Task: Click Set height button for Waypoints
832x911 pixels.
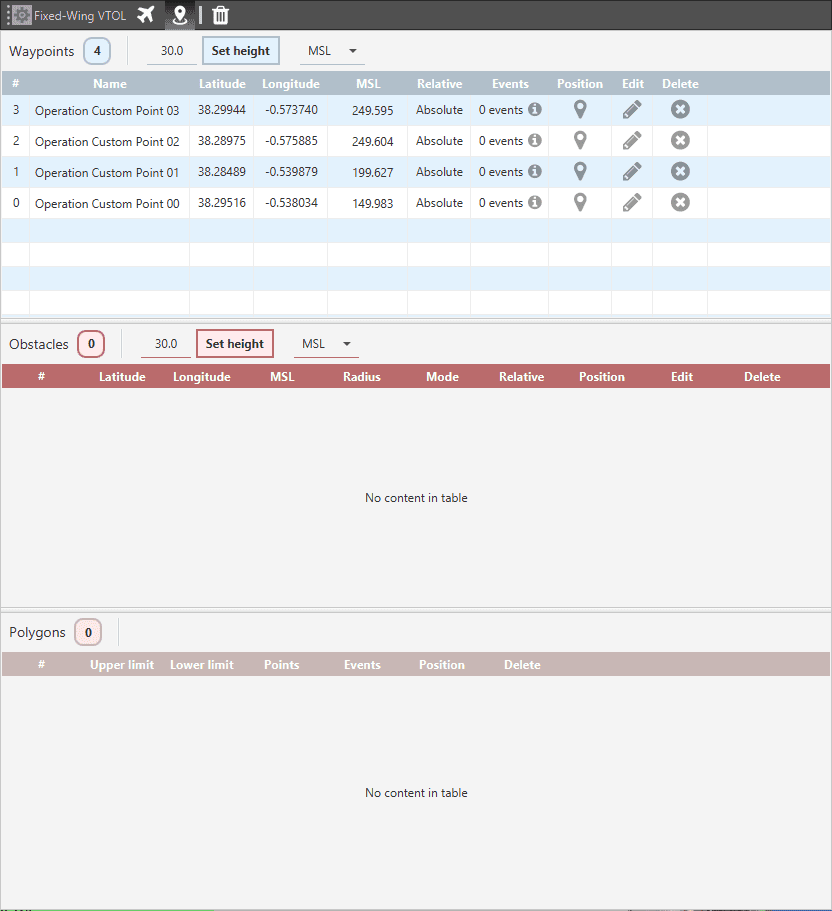Action: (x=241, y=51)
